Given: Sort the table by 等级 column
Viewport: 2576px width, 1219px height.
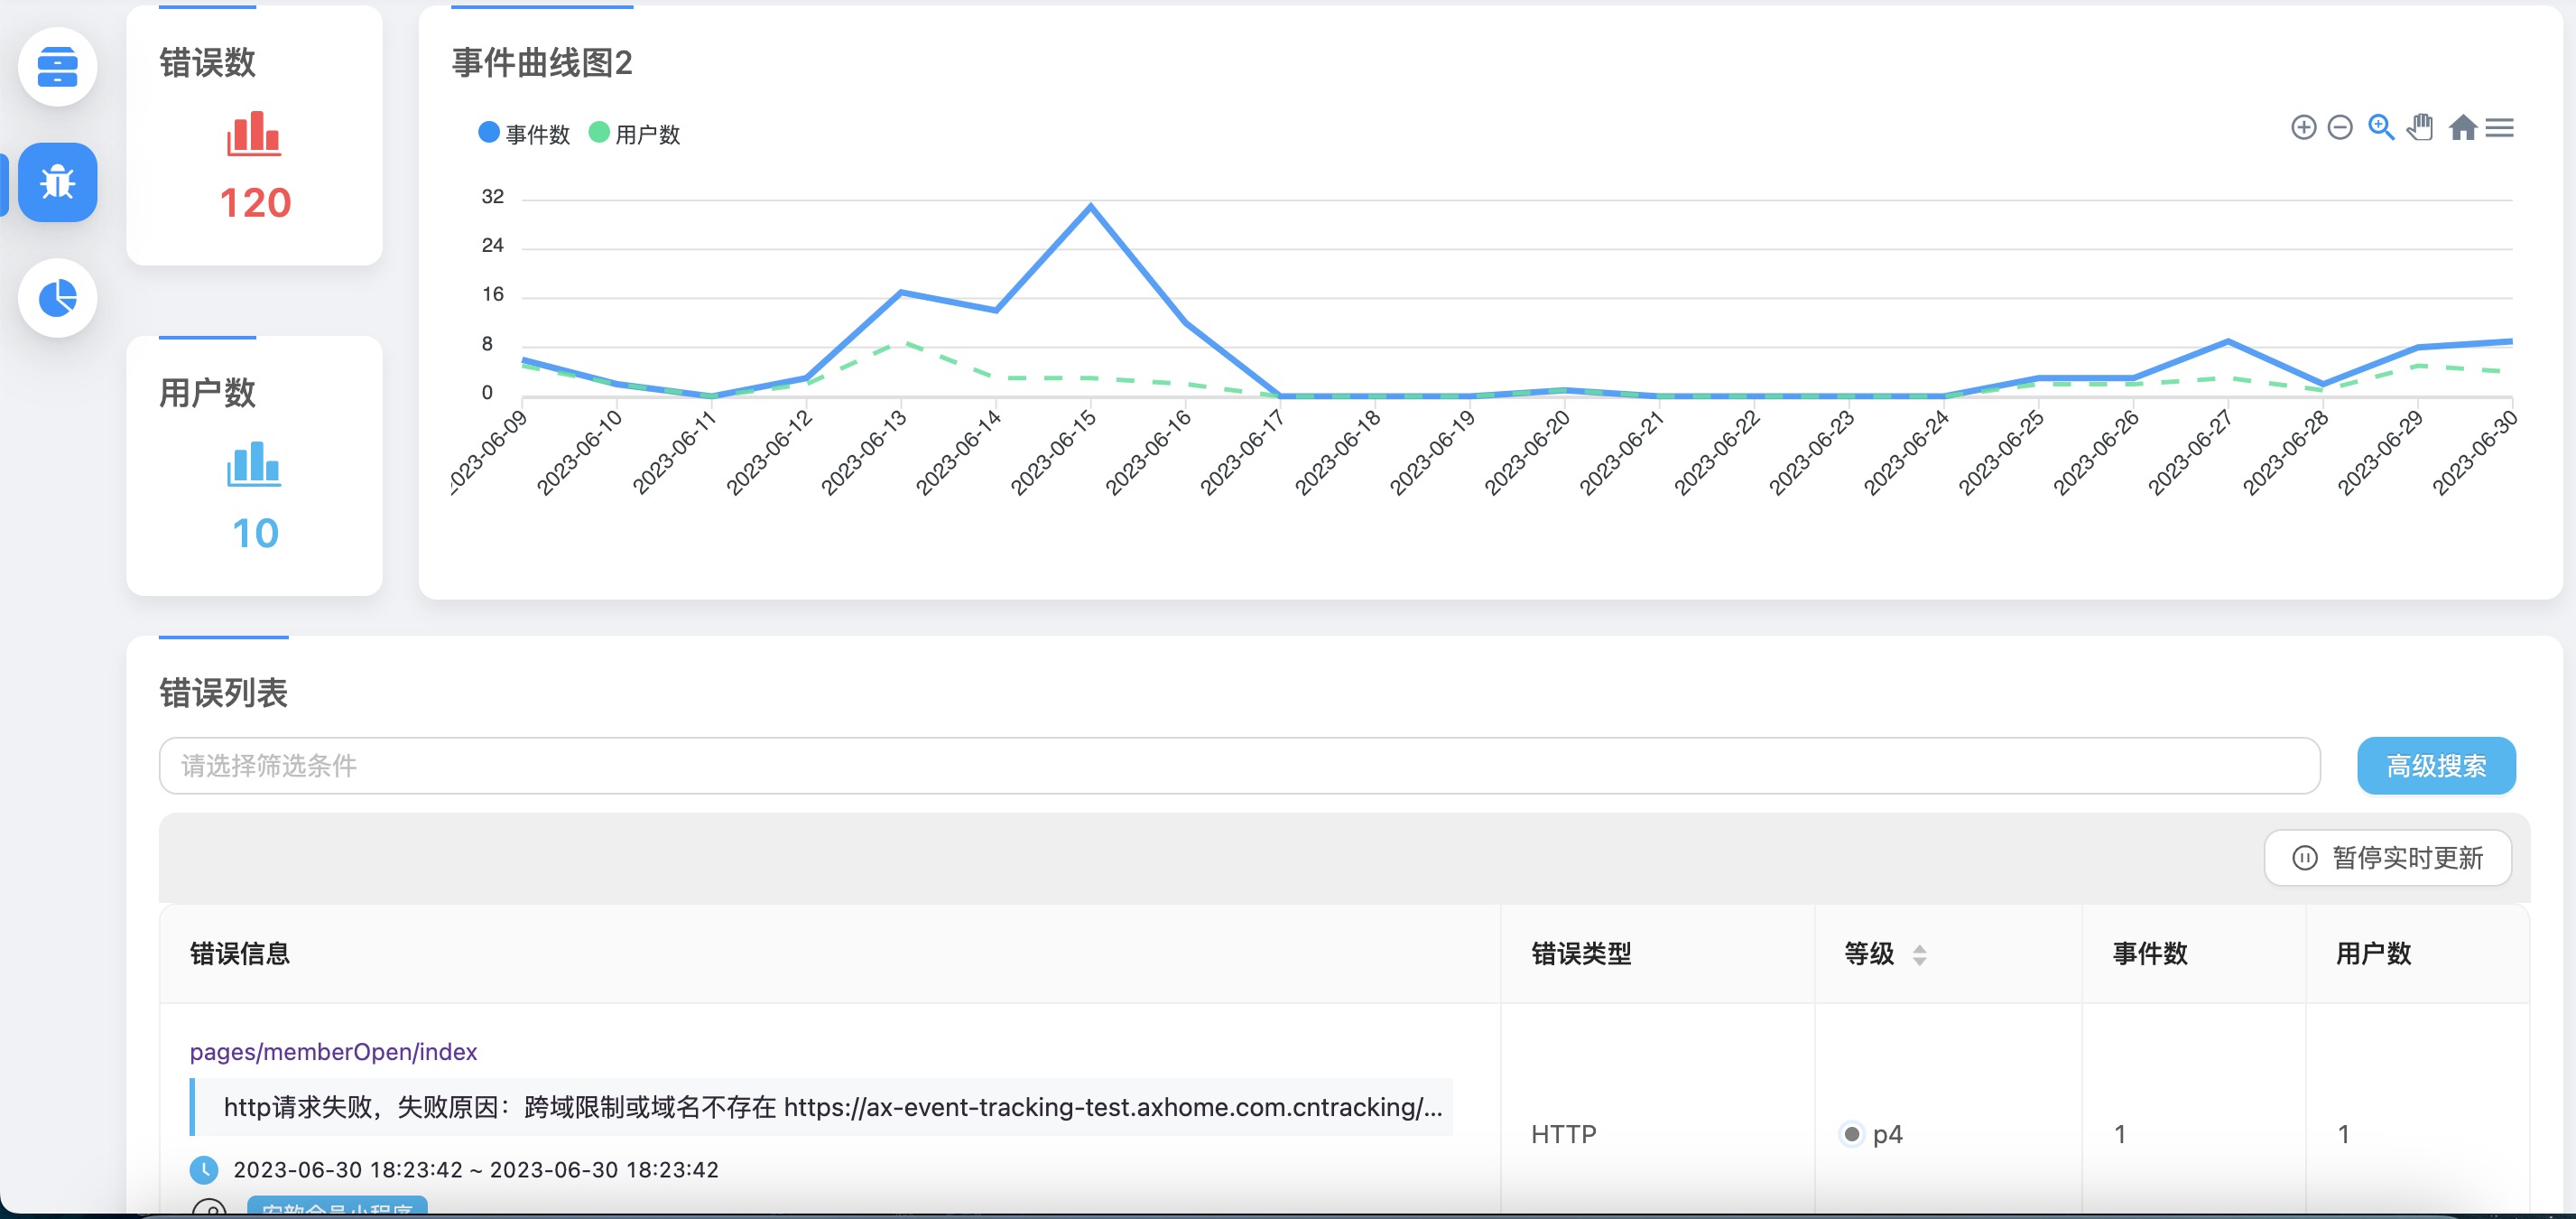Looking at the screenshot, I should pos(1919,954).
